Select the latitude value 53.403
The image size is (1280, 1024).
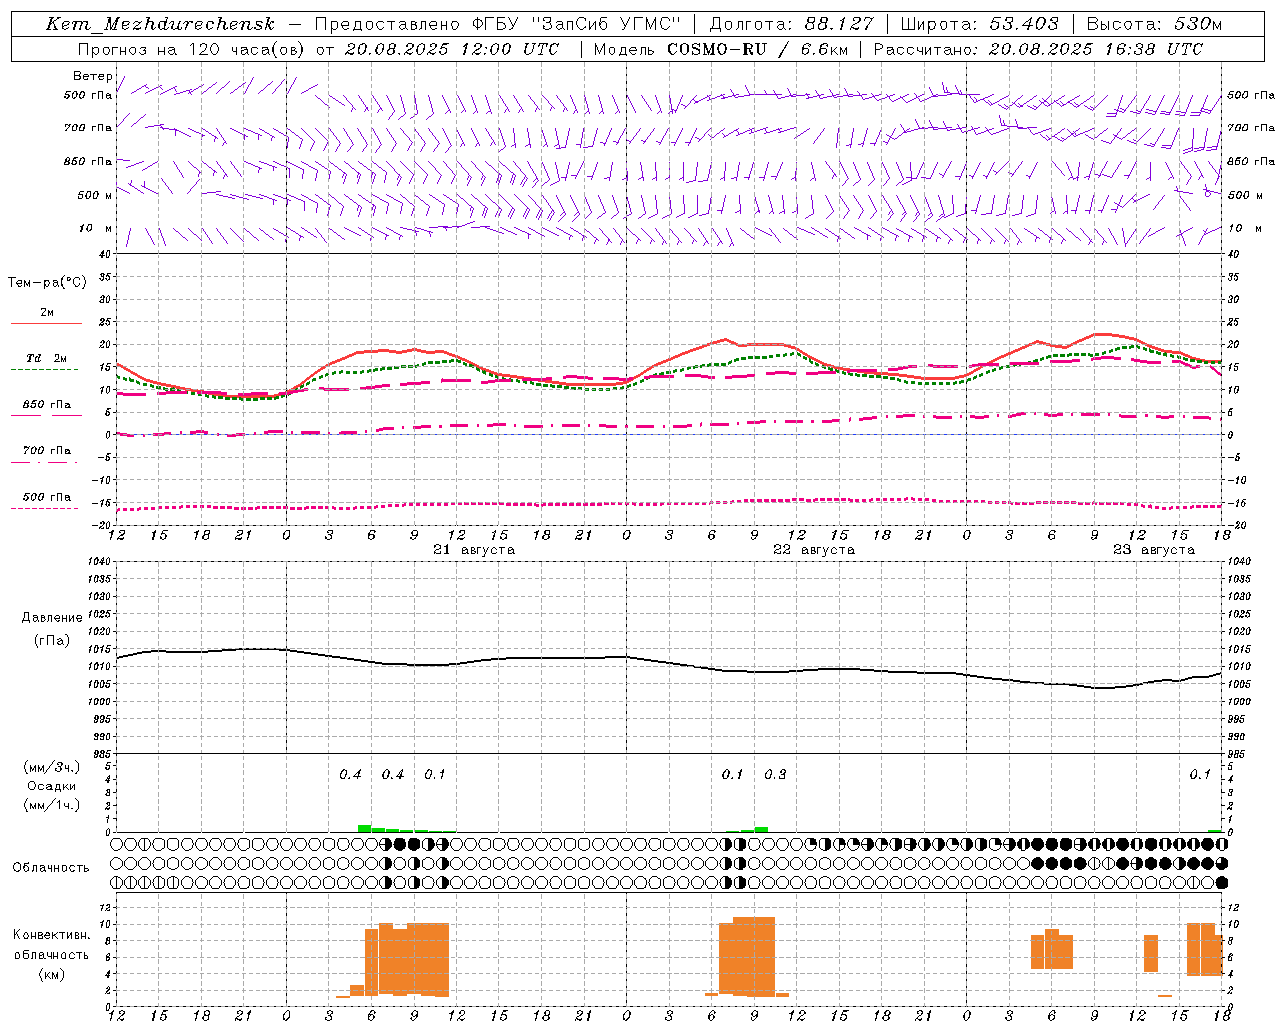click(x=1024, y=24)
